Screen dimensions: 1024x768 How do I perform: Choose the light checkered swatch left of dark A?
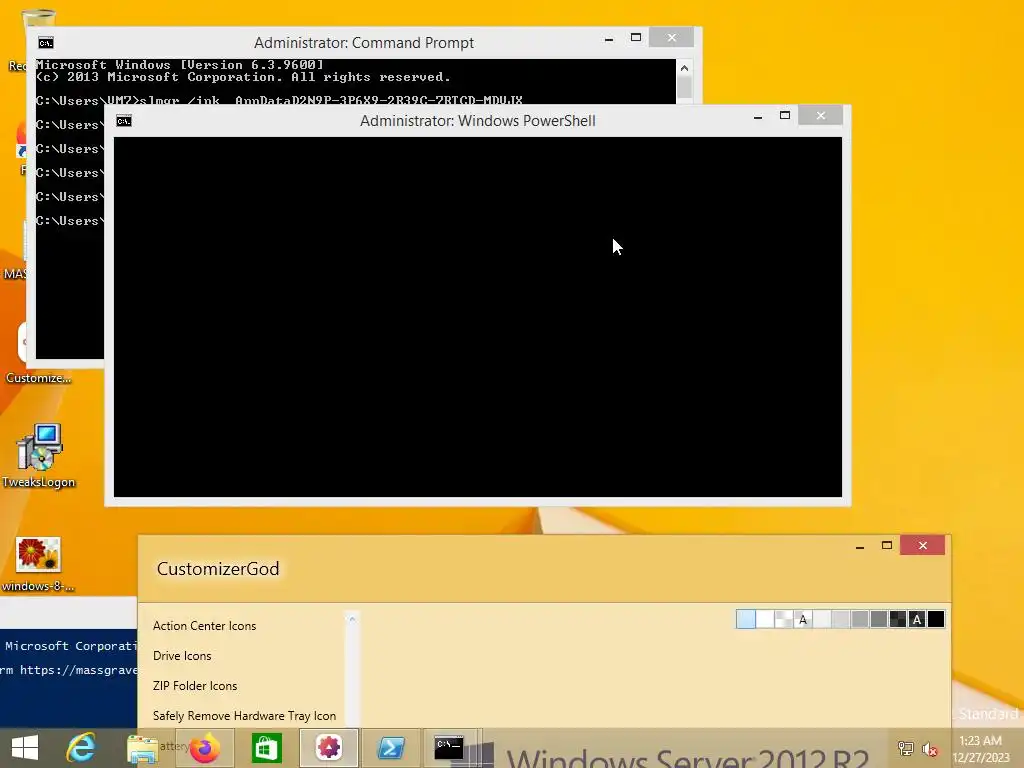coord(784,619)
